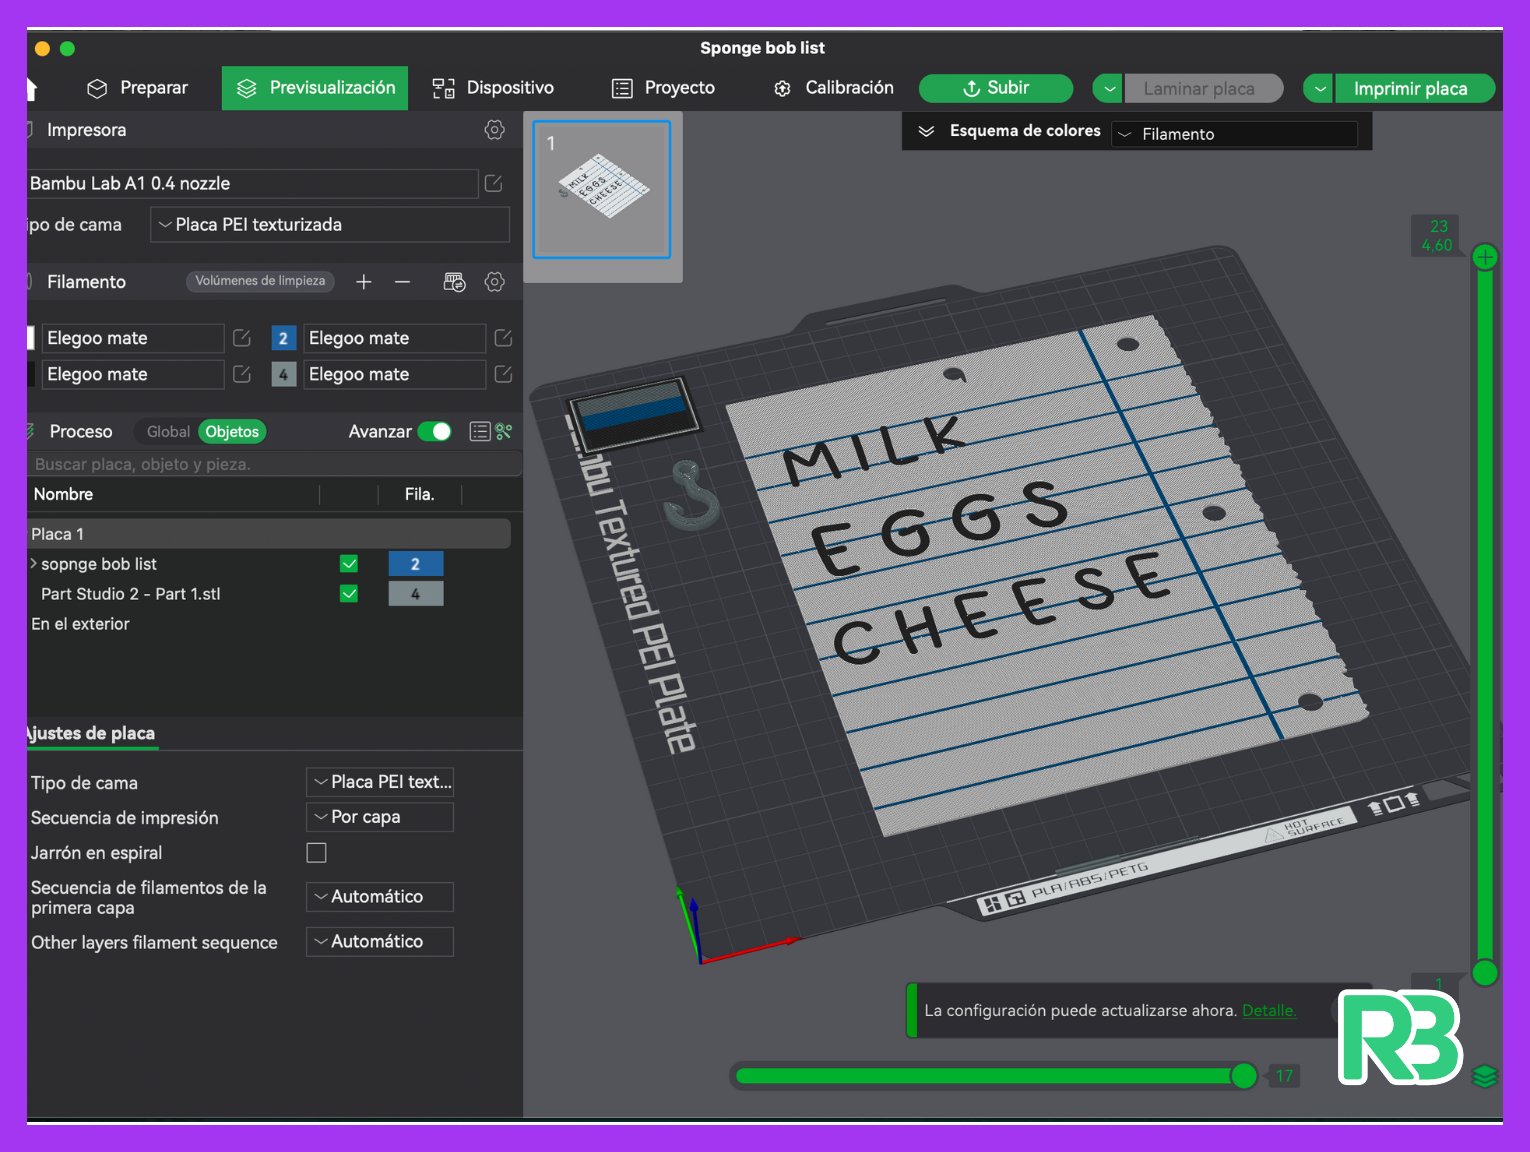This screenshot has width=1530, height=1152.
Task: Click the horizontal layer move slider handle
Action: coord(1244,1076)
